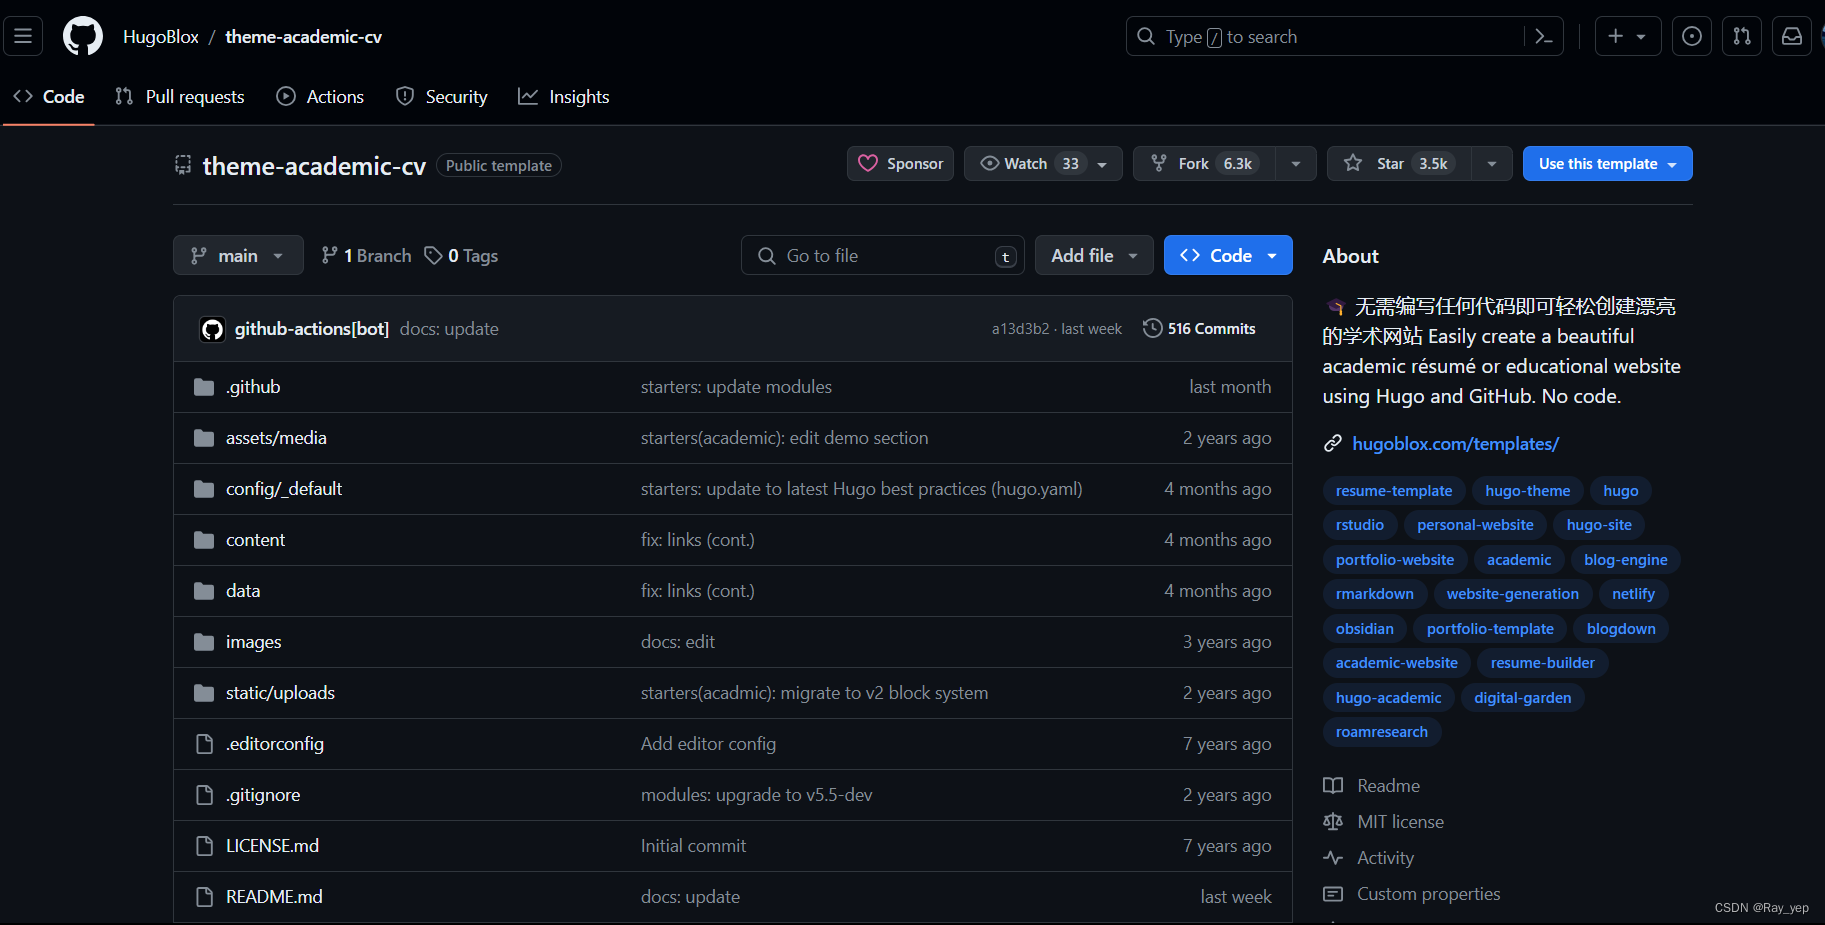
Task: Switch to the Code tab
Action: pos(49,97)
